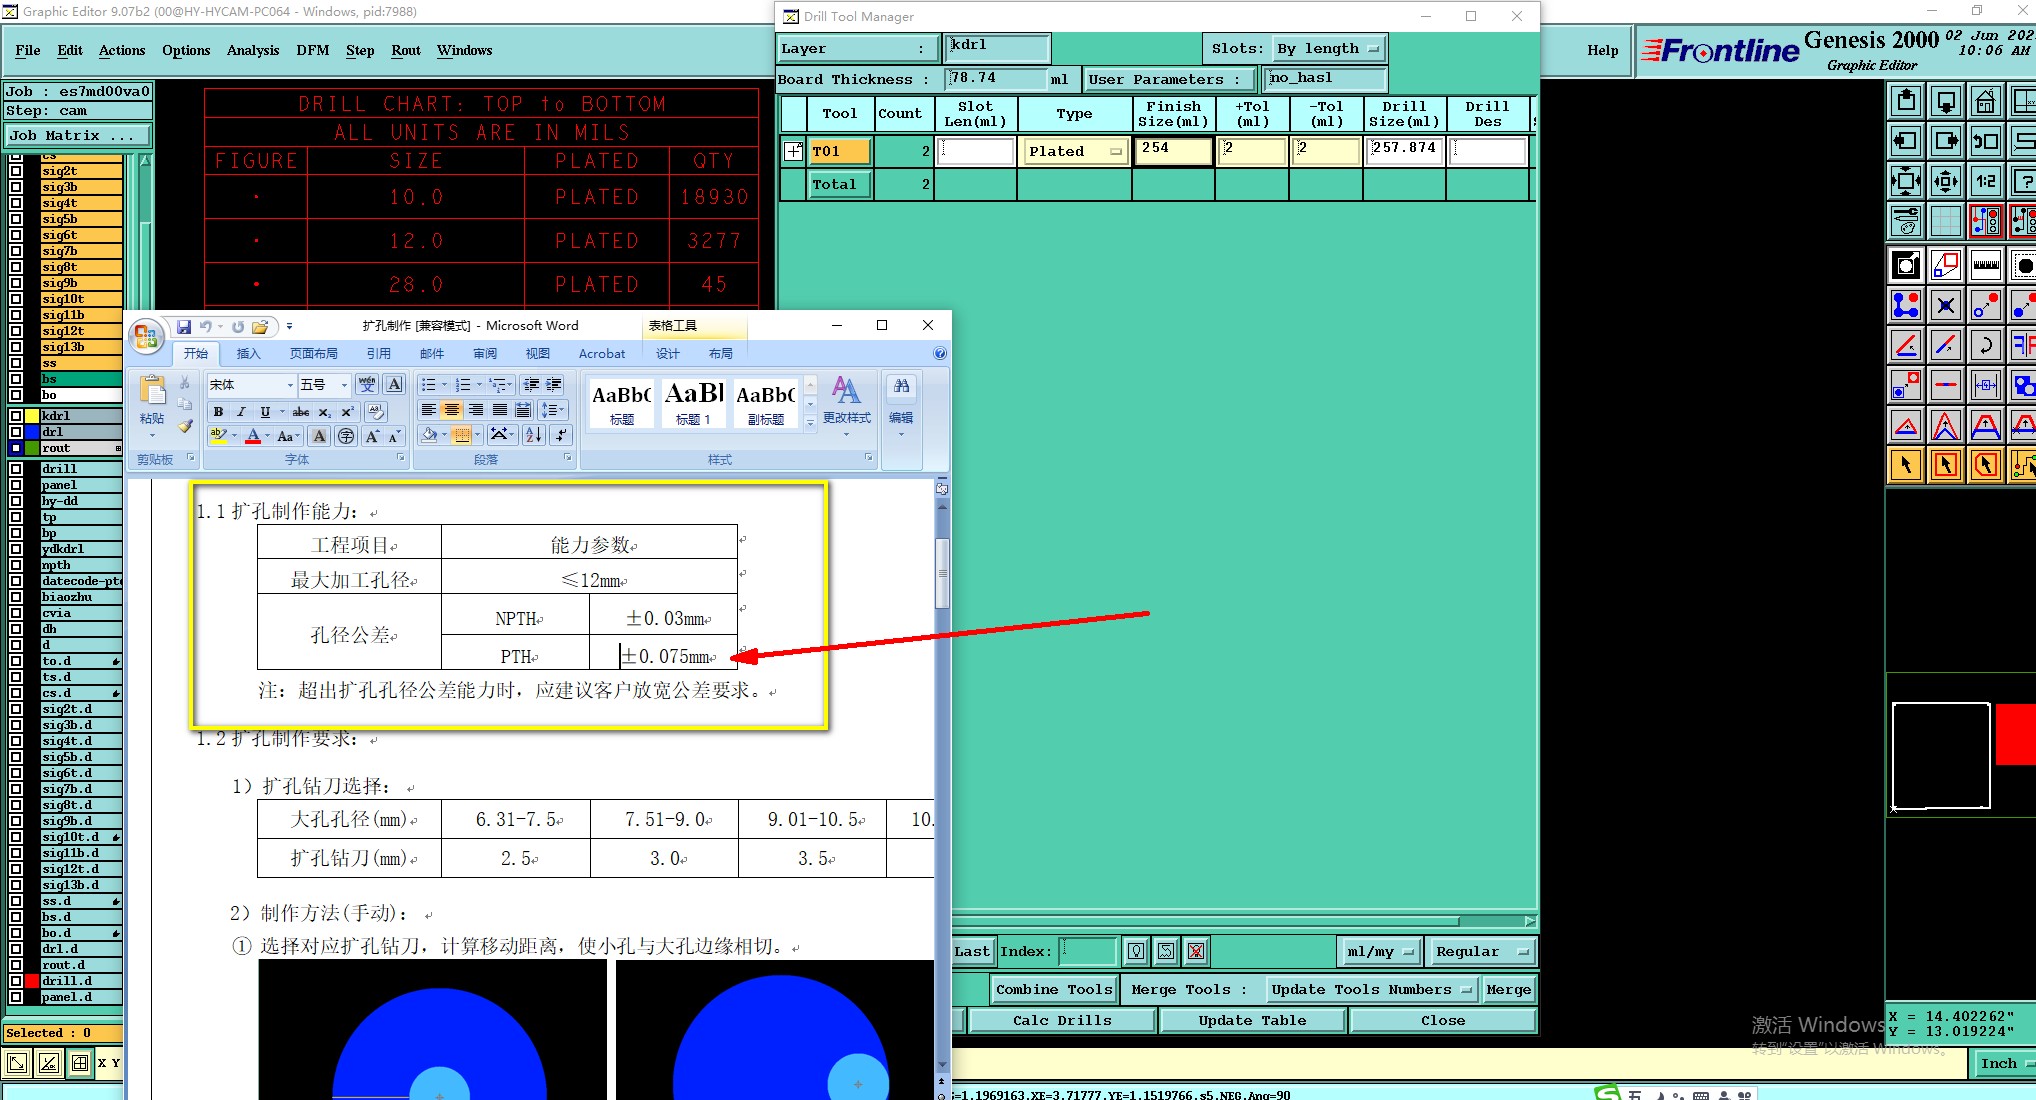Click the home view icon

click(1985, 101)
